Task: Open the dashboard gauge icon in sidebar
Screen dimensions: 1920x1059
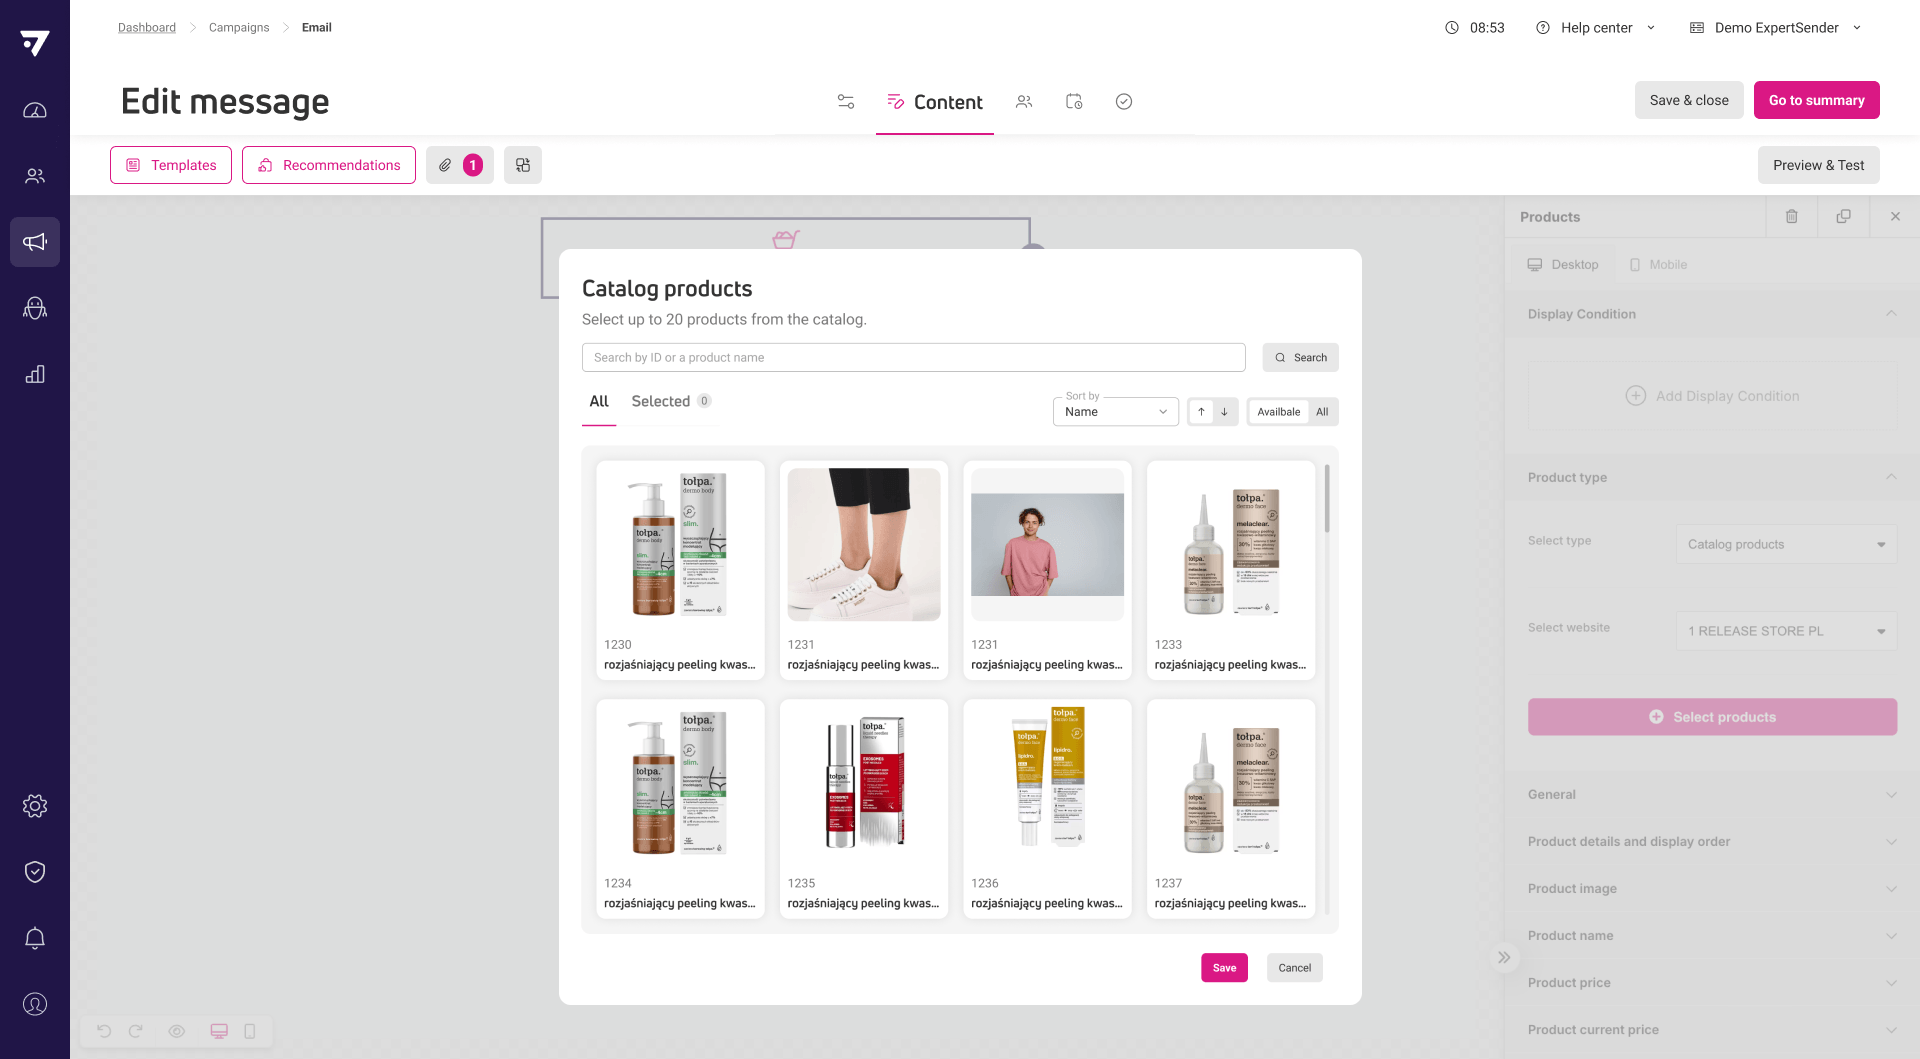Action: pos(35,110)
